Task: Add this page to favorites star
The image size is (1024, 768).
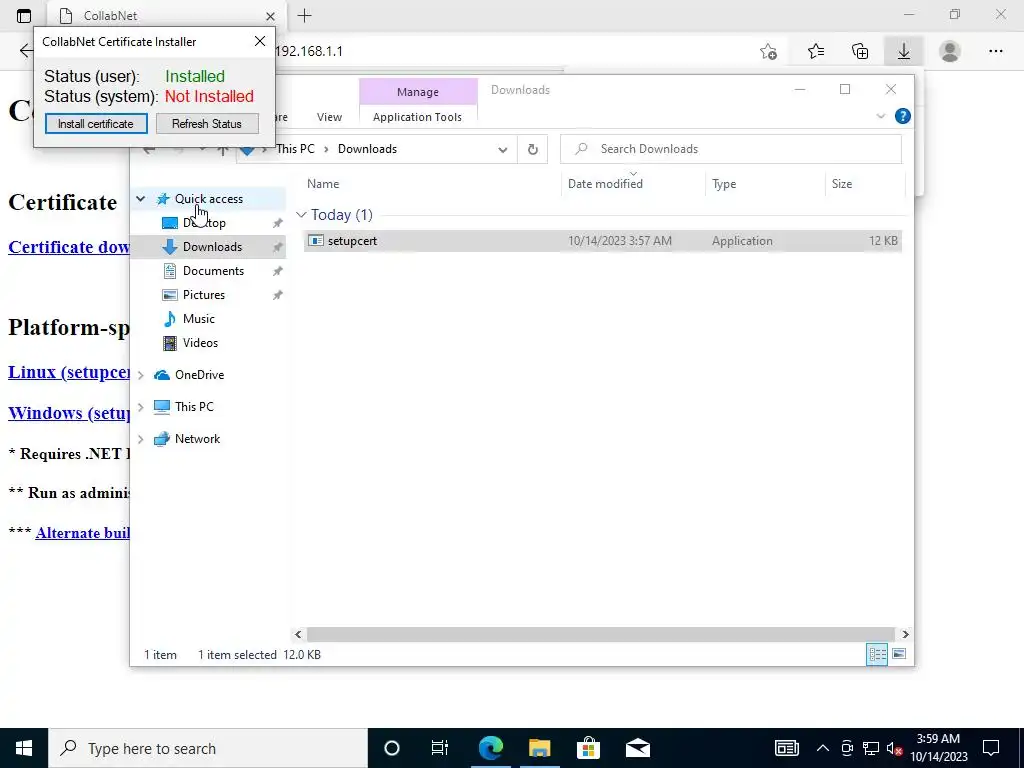Action: pyautogui.click(x=769, y=51)
